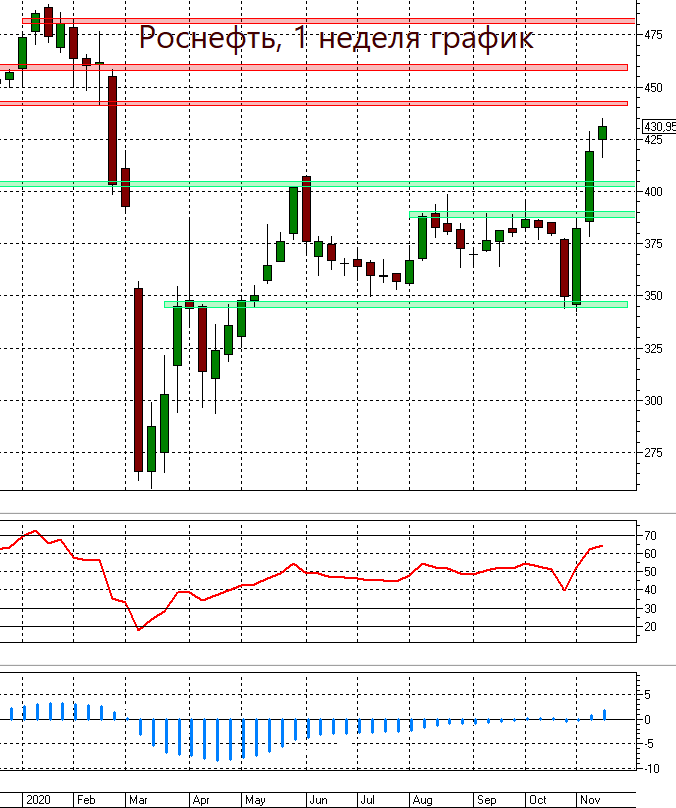The width and height of the screenshot is (676, 808).
Task: Click the current price label 430,95
Action: (660, 126)
